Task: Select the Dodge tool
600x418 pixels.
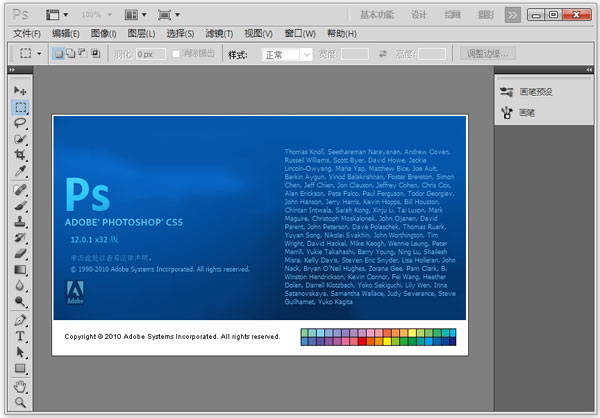Action: (20, 302)
